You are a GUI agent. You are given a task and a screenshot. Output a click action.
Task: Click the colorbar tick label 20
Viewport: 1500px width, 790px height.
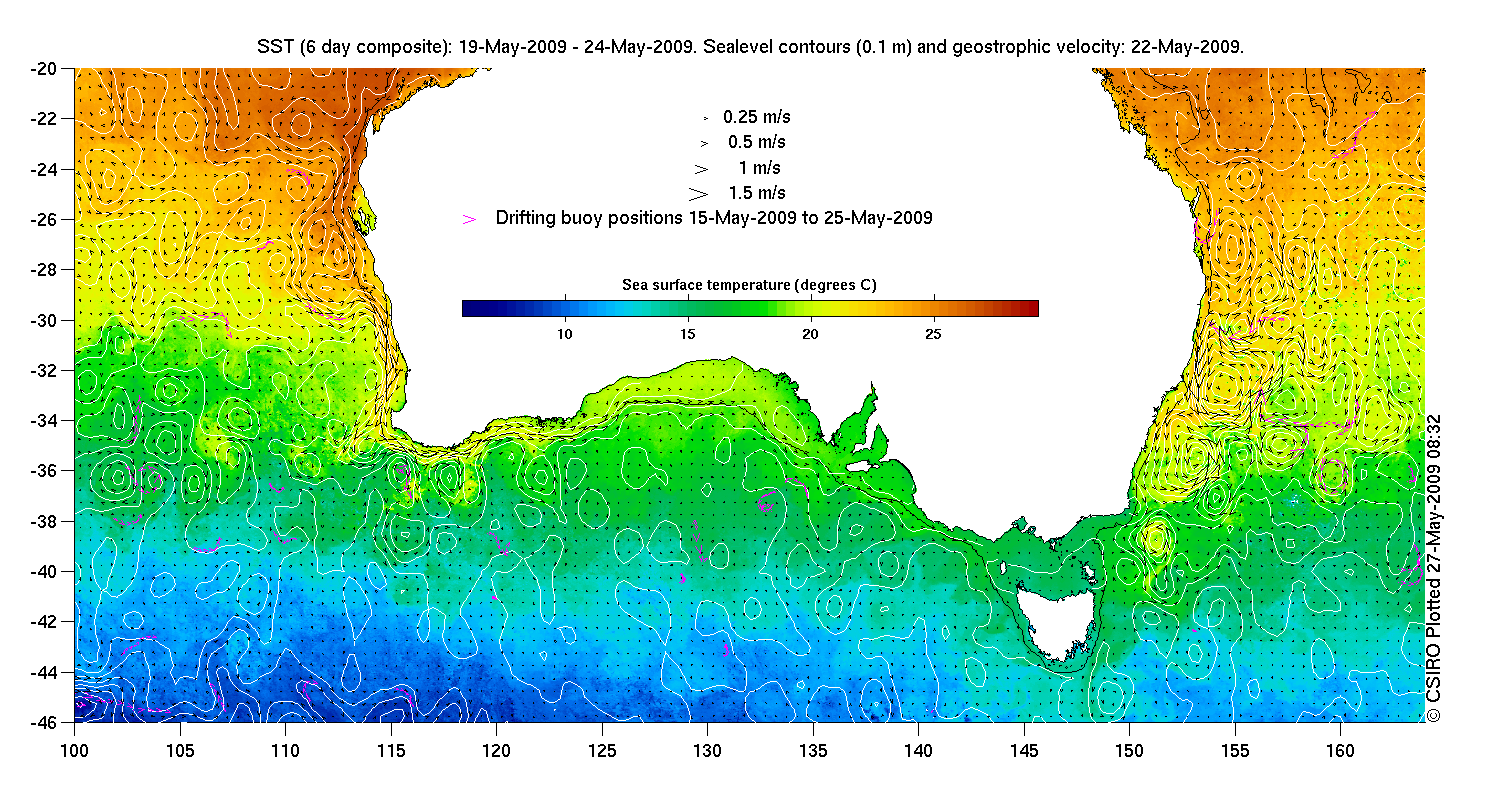[x=811, y=333]
